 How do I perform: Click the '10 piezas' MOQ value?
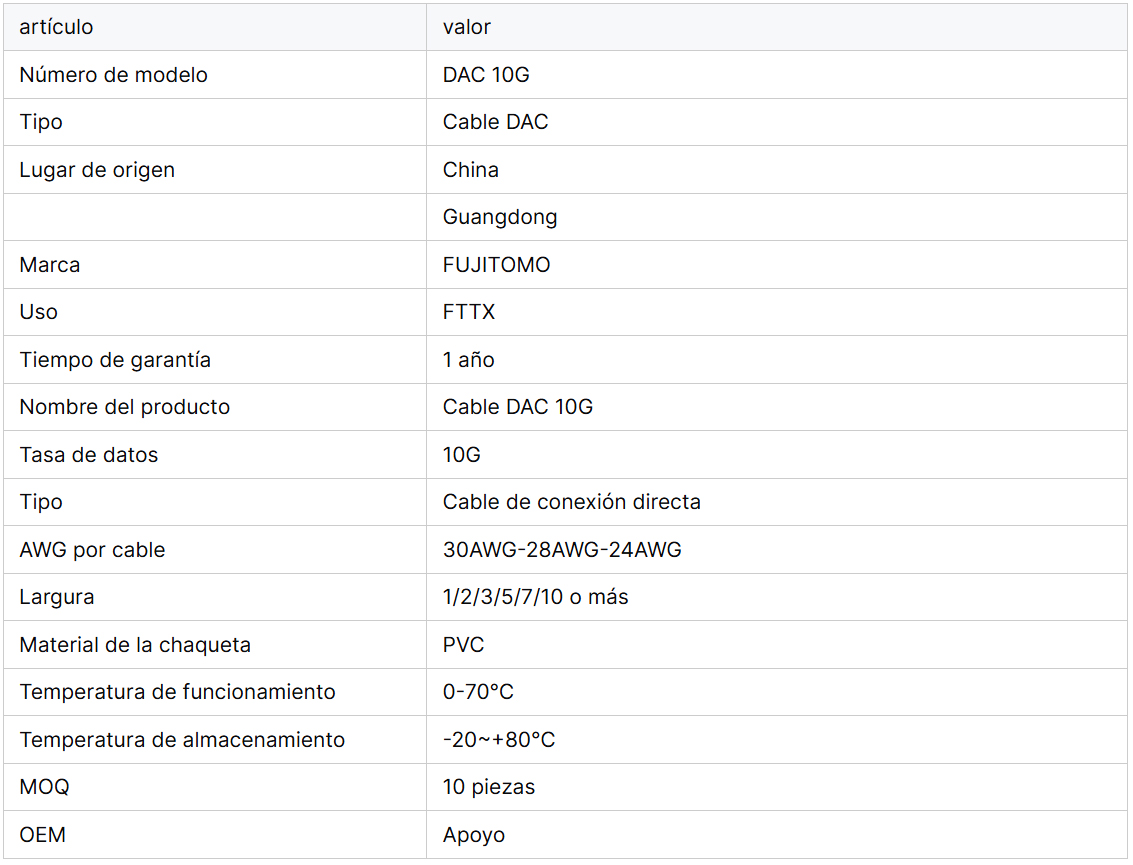(488, 787)
